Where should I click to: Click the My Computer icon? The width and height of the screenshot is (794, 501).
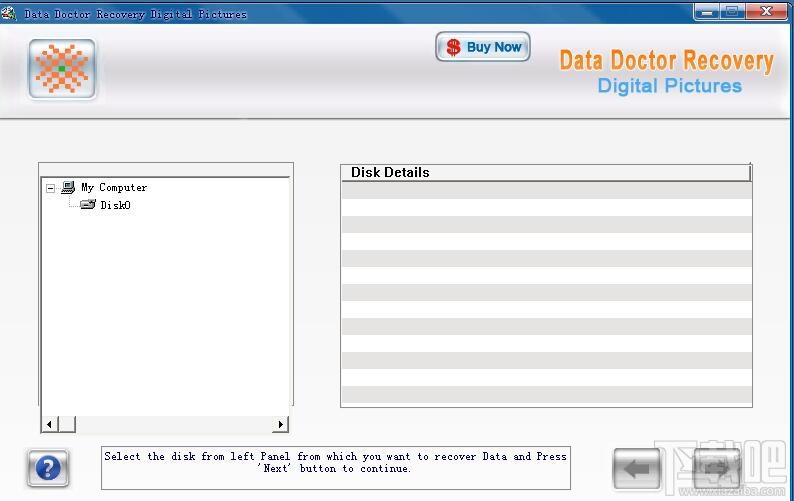coord(68,187)
